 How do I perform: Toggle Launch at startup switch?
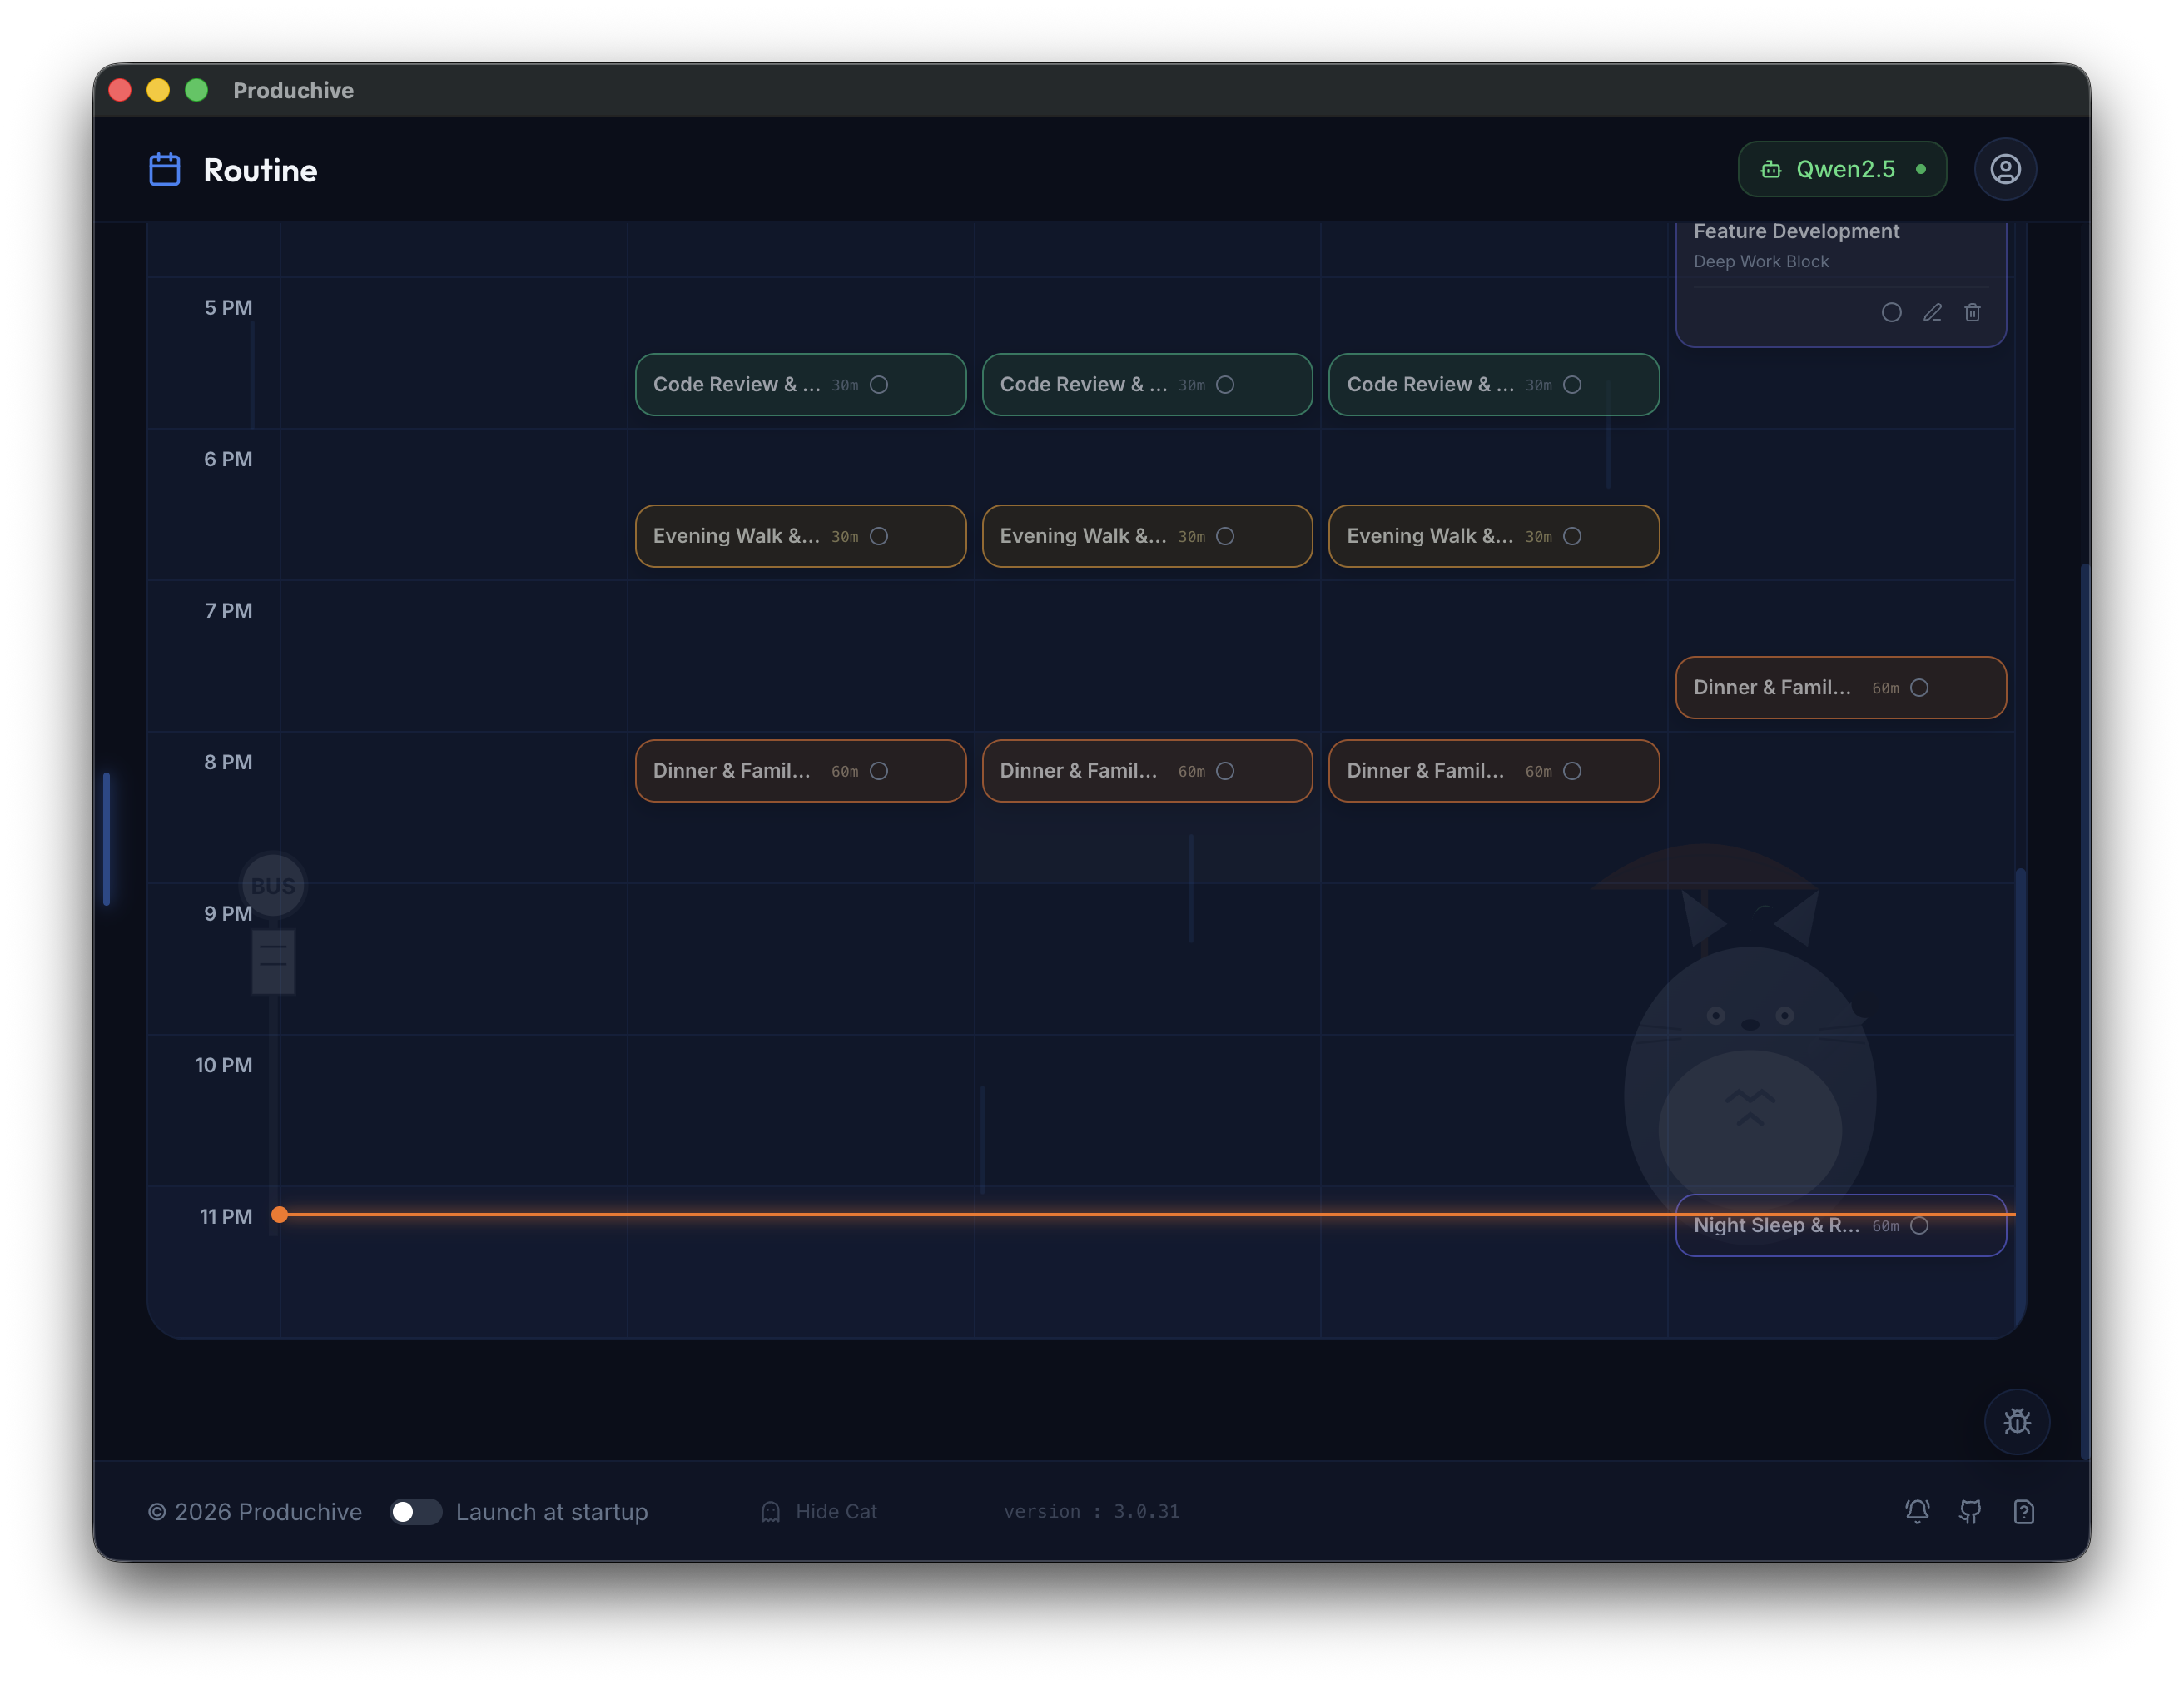(415, 1510)
